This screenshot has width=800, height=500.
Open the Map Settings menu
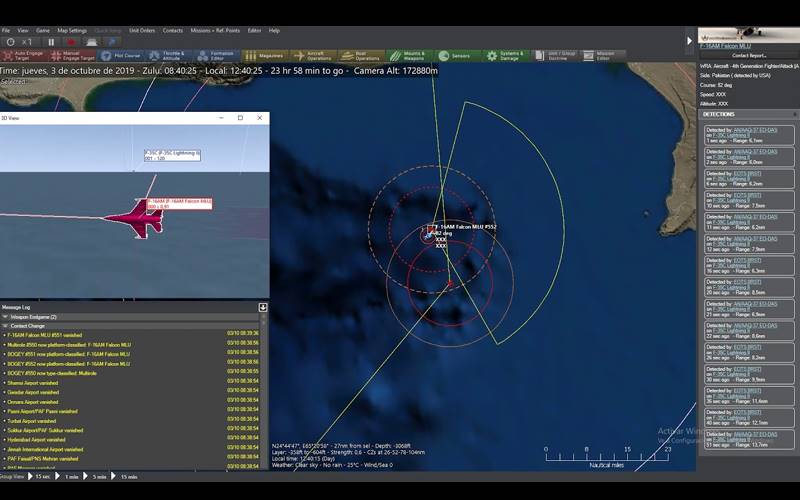pyautogui.click(x=71, y=31)
